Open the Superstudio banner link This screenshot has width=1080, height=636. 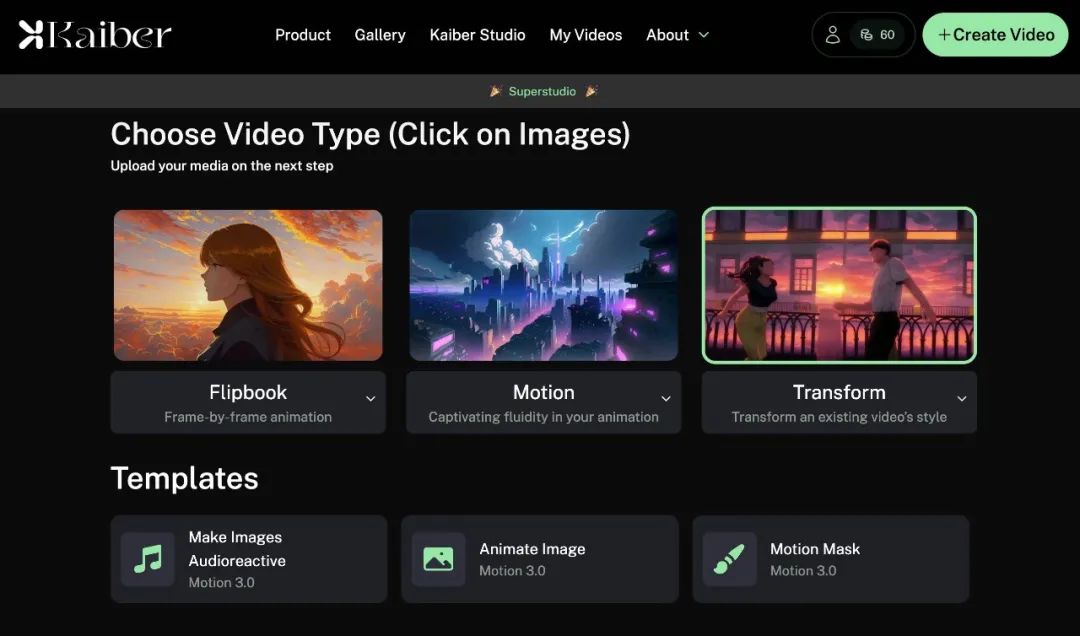[542, 91]
